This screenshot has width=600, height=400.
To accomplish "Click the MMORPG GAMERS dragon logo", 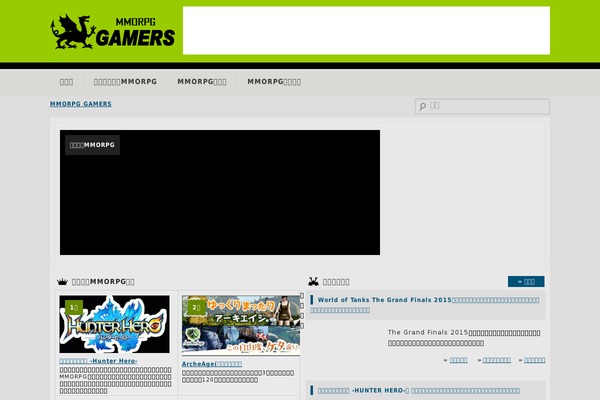I will click(x=112, y=32).
